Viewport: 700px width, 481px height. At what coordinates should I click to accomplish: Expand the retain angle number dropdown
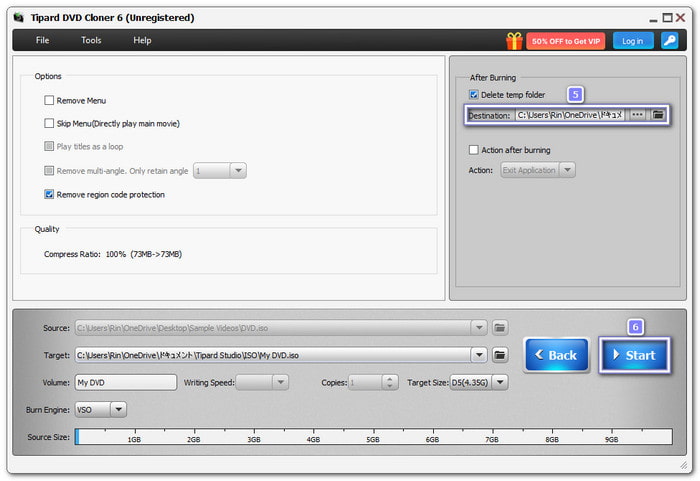(238, 171)
